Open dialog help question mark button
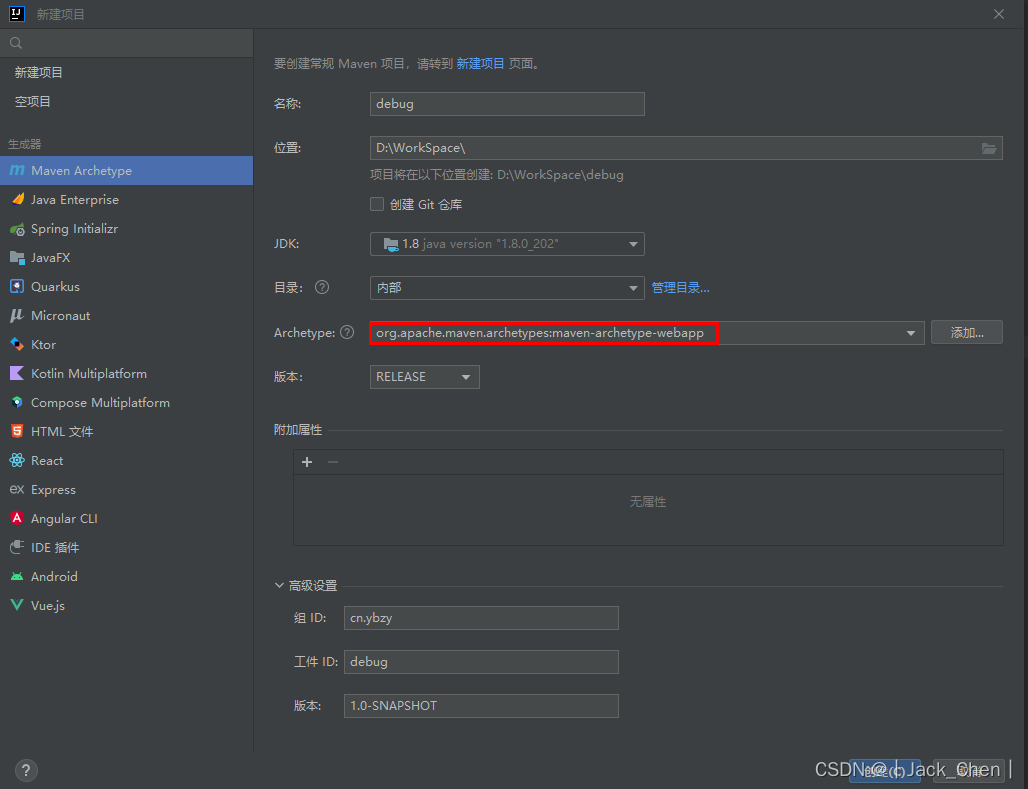Viewport: 1028px width, 789px height. click(x=26, y=770)
